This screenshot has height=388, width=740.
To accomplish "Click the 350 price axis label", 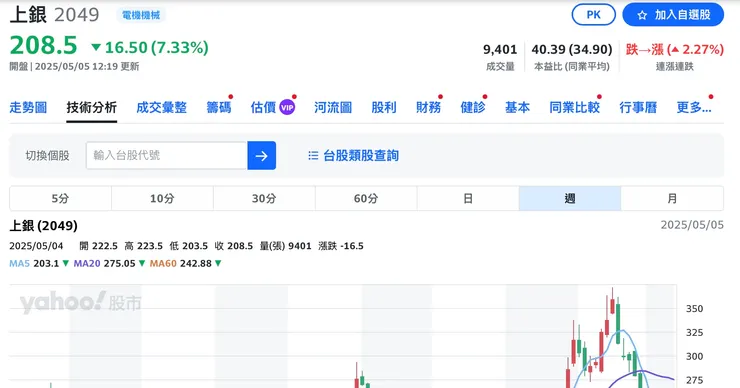I will 694,309.
